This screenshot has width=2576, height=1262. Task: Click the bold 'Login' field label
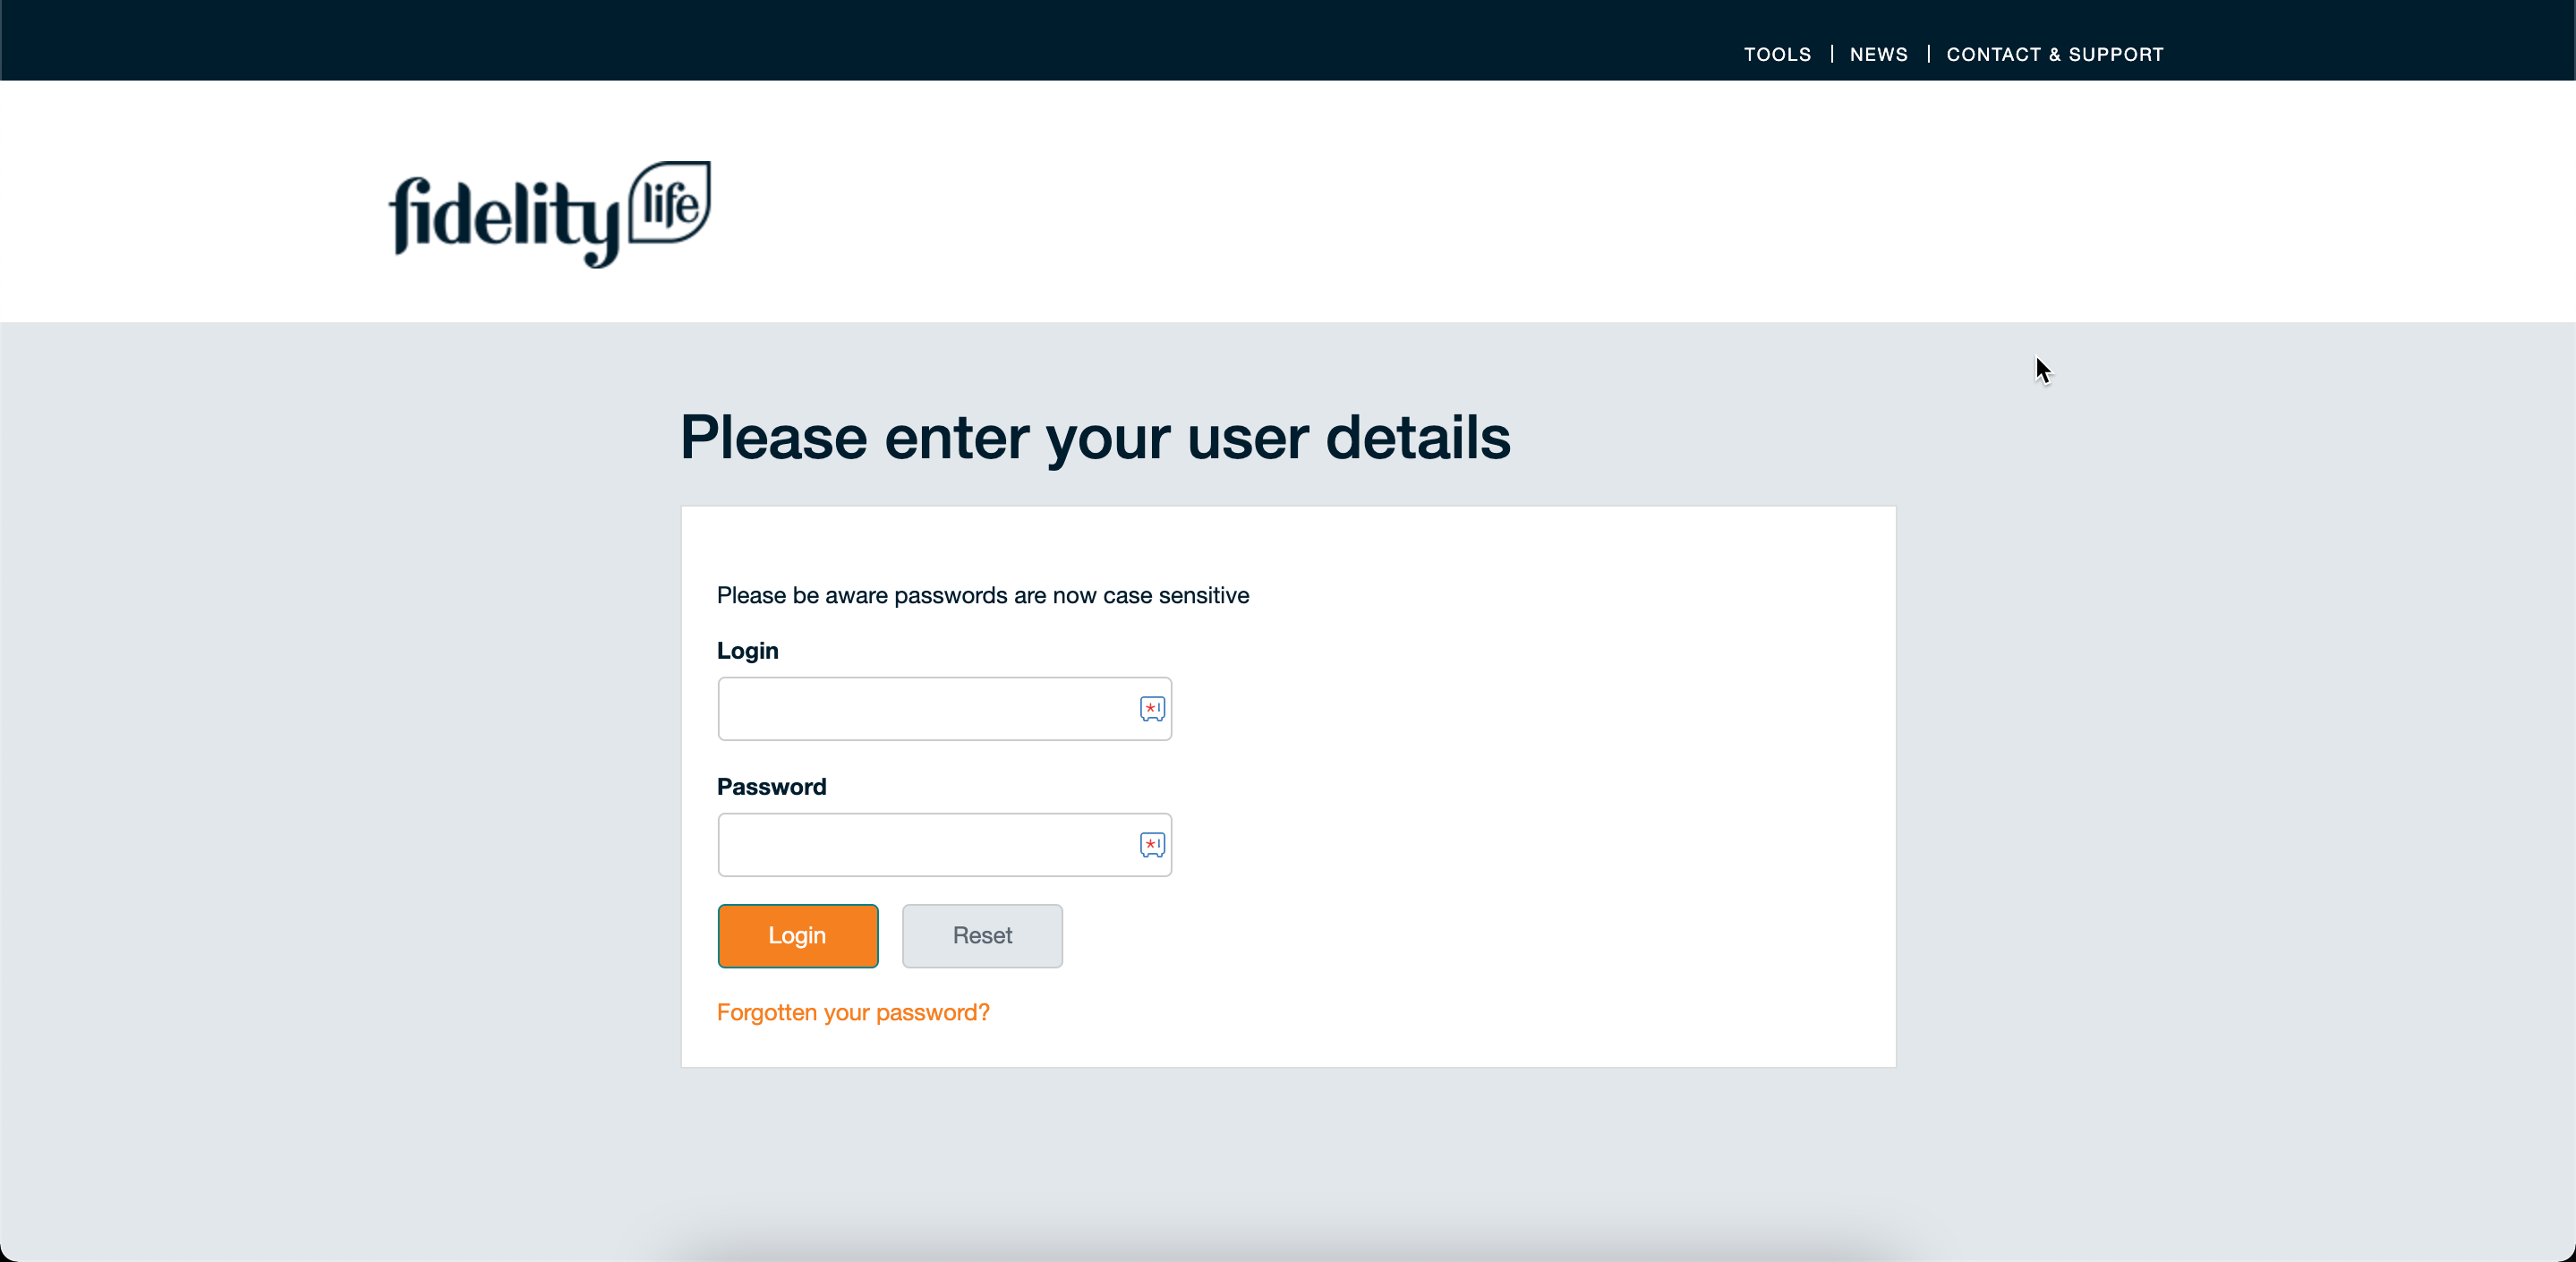[747, 651]
